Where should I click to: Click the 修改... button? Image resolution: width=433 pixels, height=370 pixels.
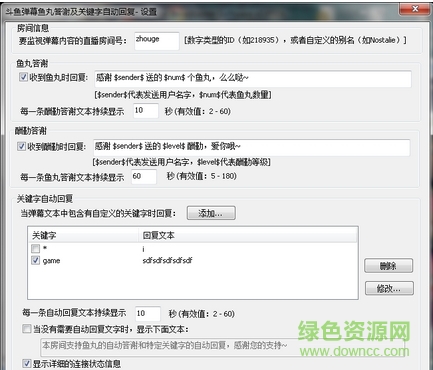pos(389,288)
